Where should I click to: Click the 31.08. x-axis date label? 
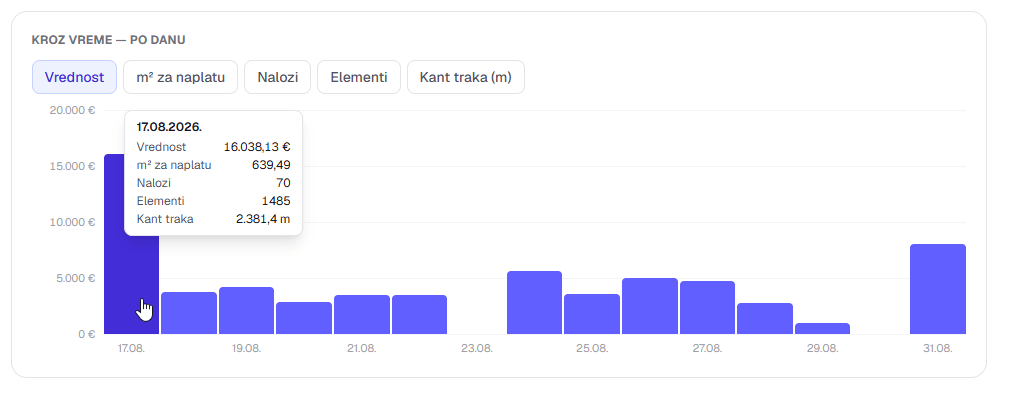tap(937, 349)
